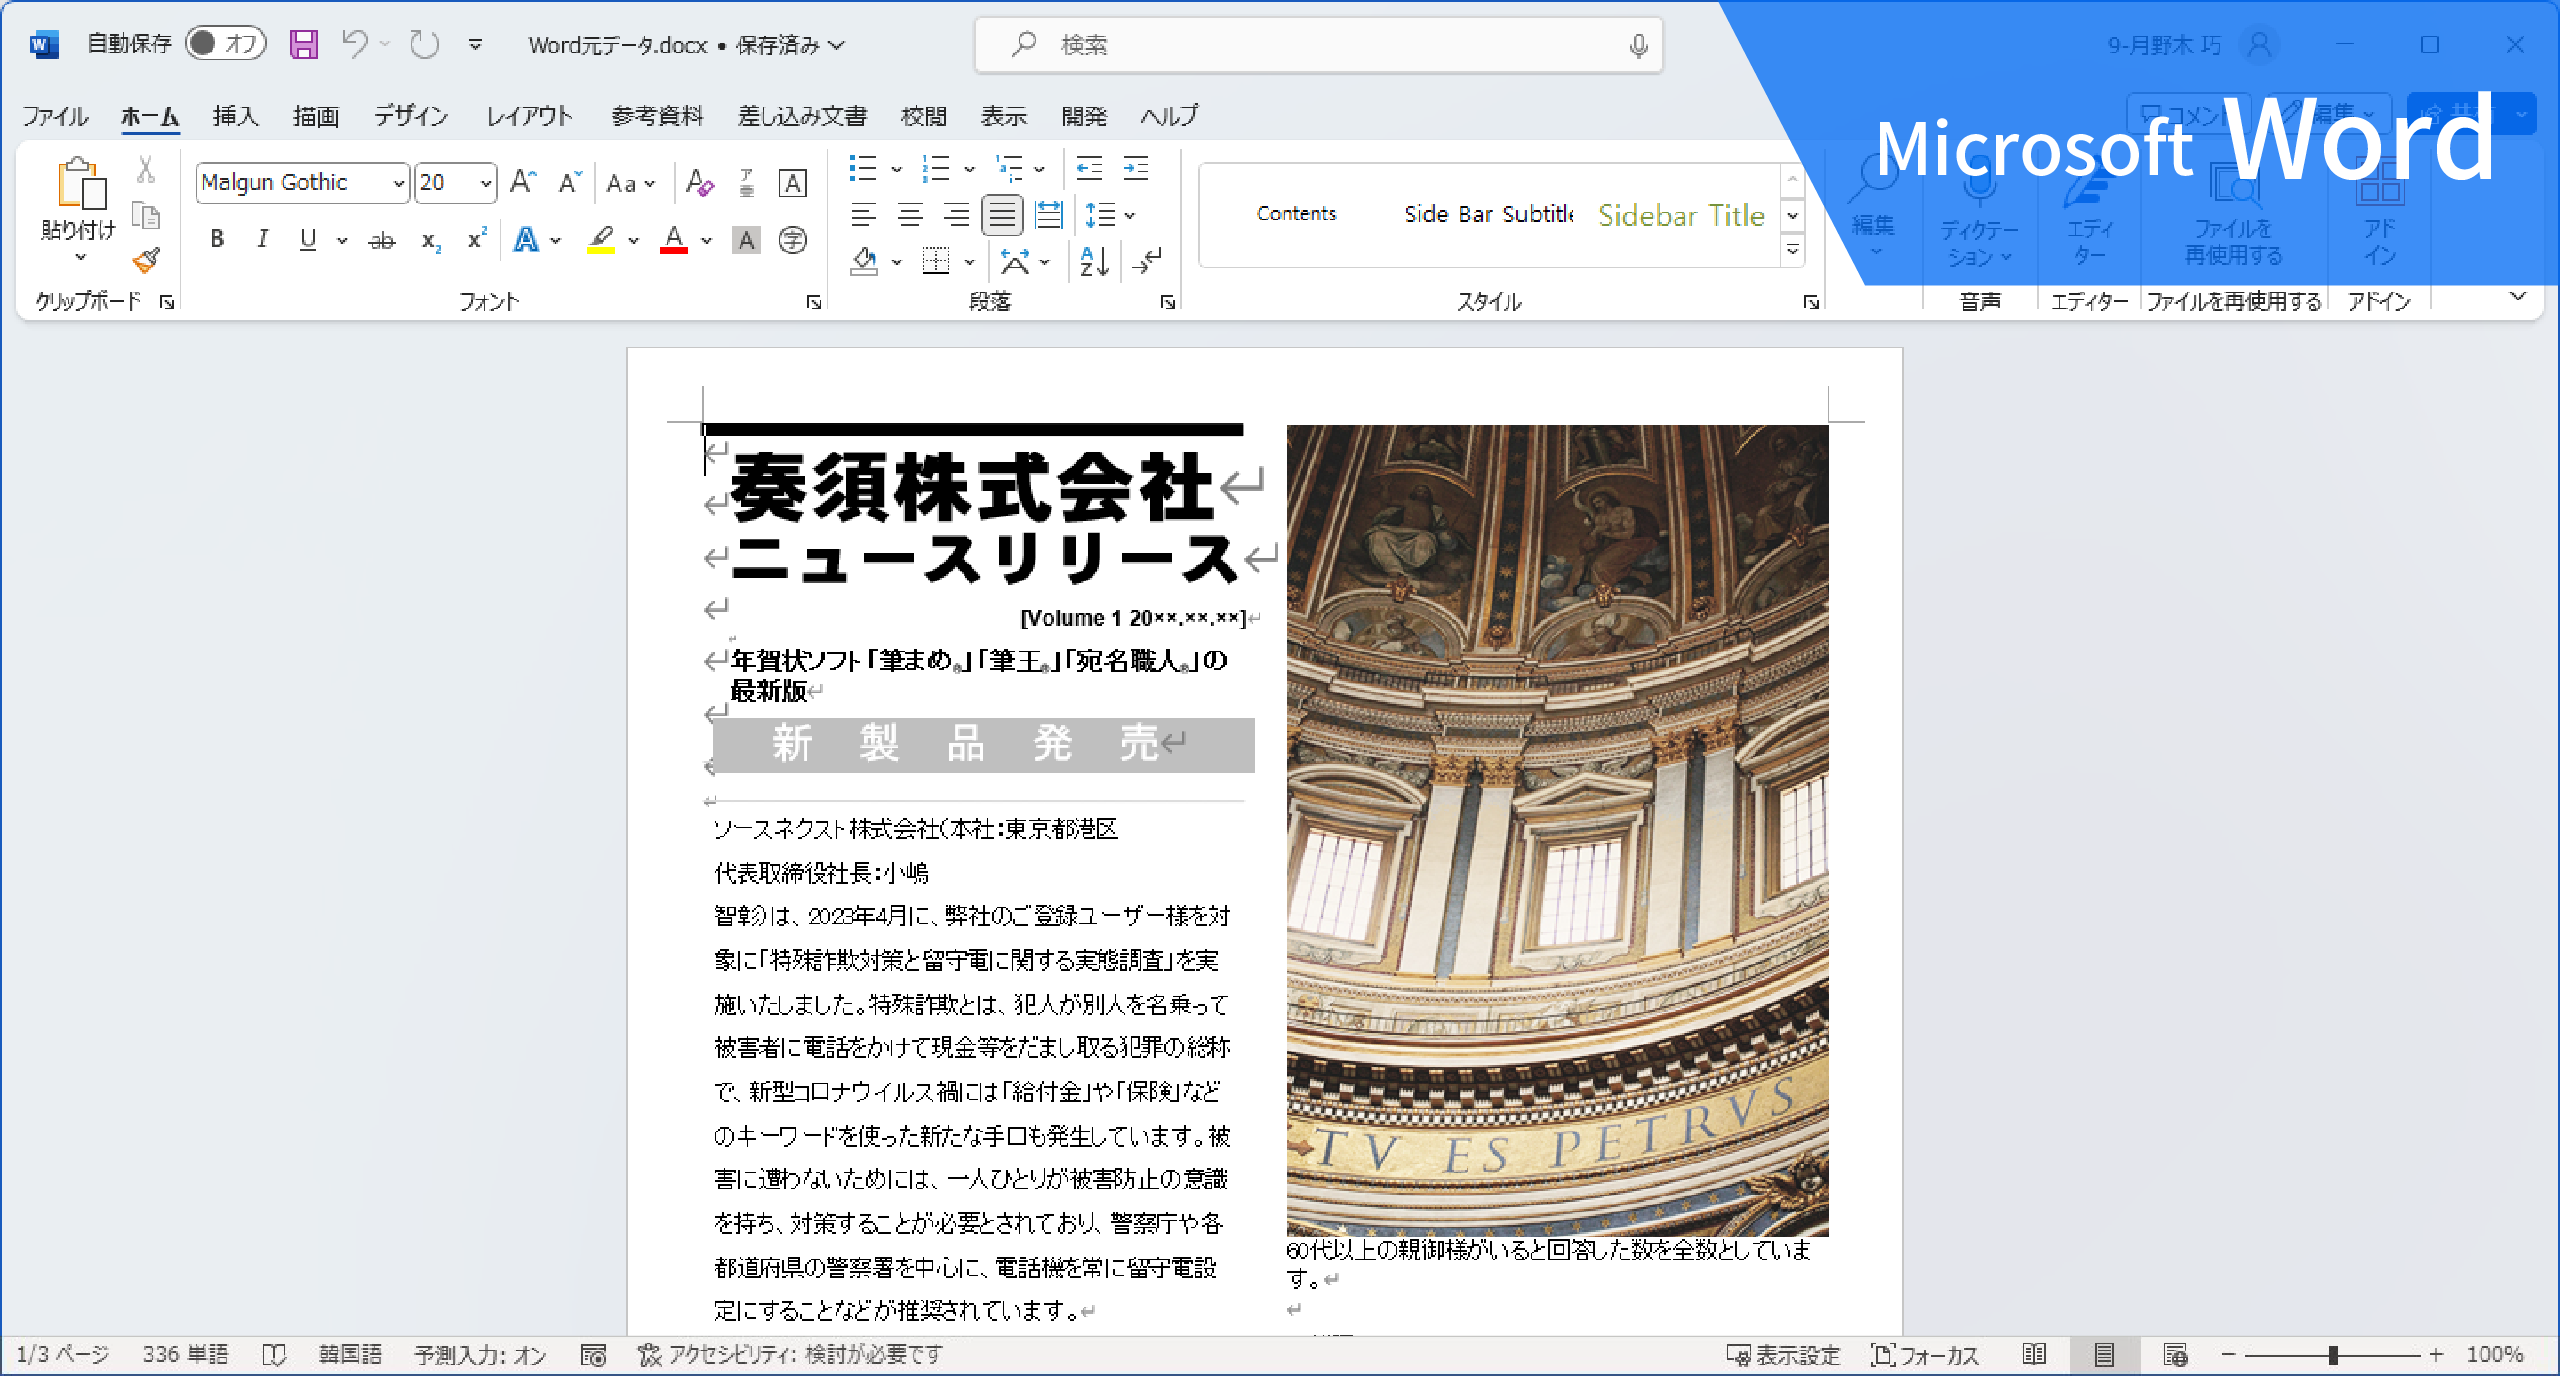Select justify text alignment
The height and width of the screenshot is (1376, 2560).
(1001, 215)
